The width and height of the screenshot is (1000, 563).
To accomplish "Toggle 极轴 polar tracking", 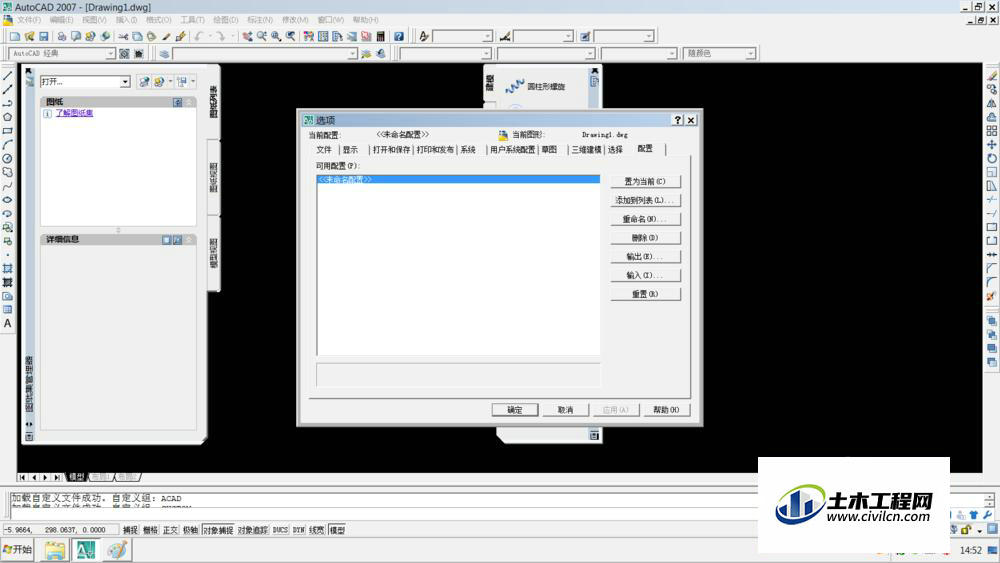I will click(x=190, y=530).
